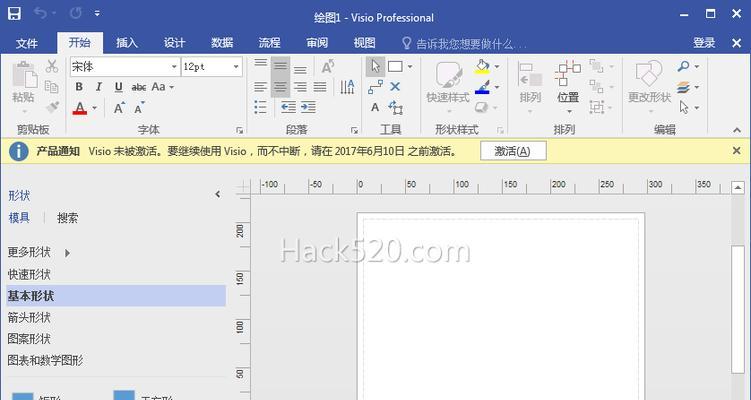This screenshot has height=400, width=751.
Task: Decrease font size with the smaller A icon
Action: [x=139, y=108]
